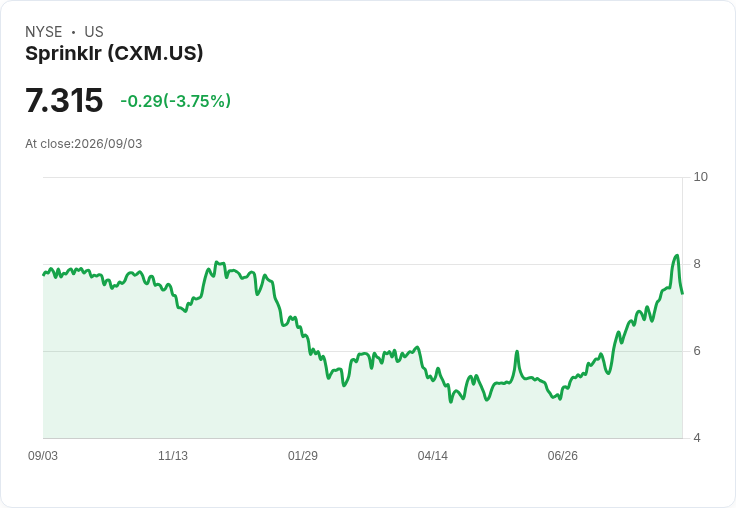
Task: Click the sharp spike near 6 before 06/26
Action: (x=517, y=352)
